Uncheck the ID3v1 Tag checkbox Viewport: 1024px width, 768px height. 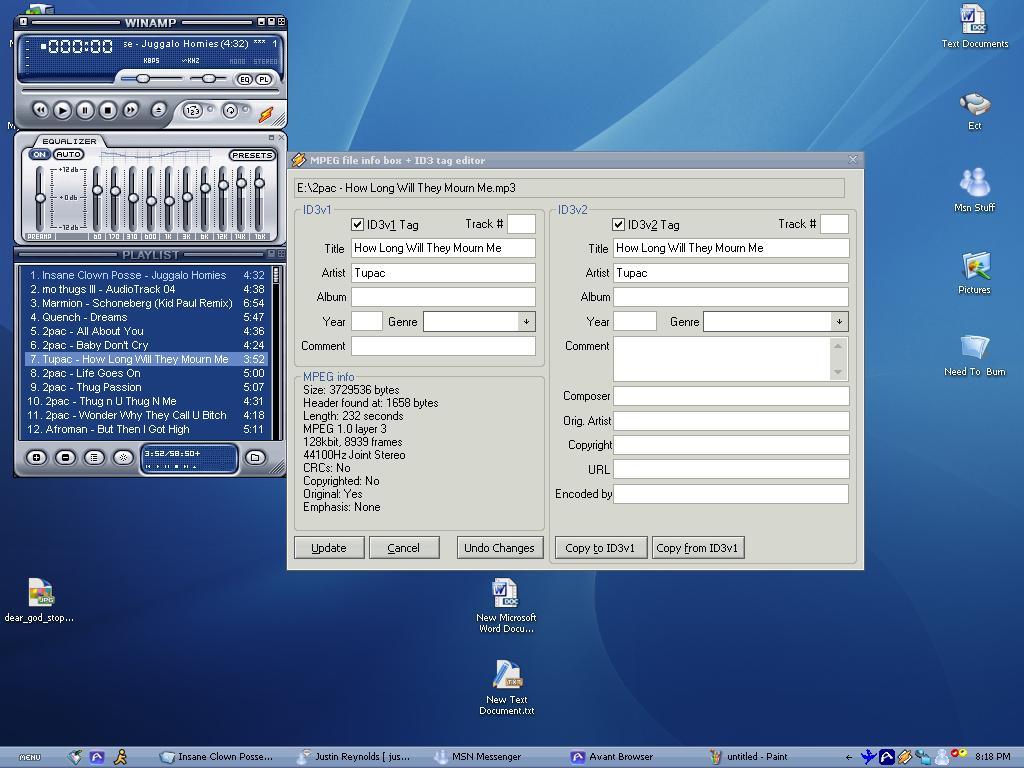(x=358, y=225)
